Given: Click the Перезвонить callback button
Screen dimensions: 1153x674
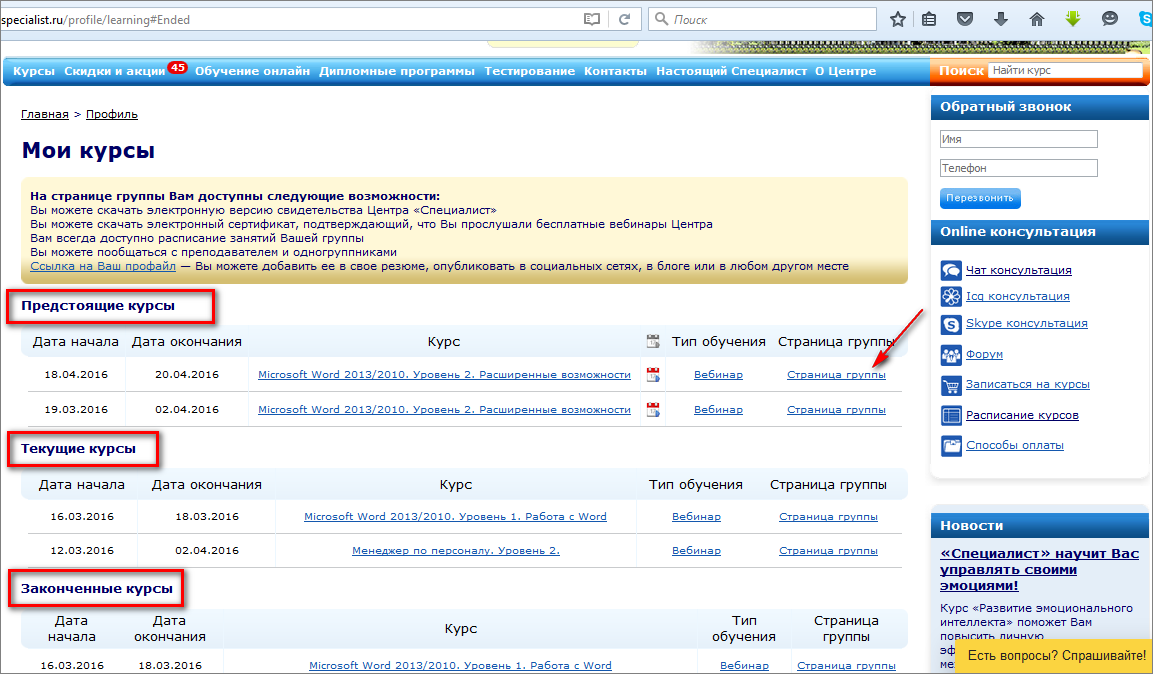Looking at the screenshot, I should (x=979, y=198).
